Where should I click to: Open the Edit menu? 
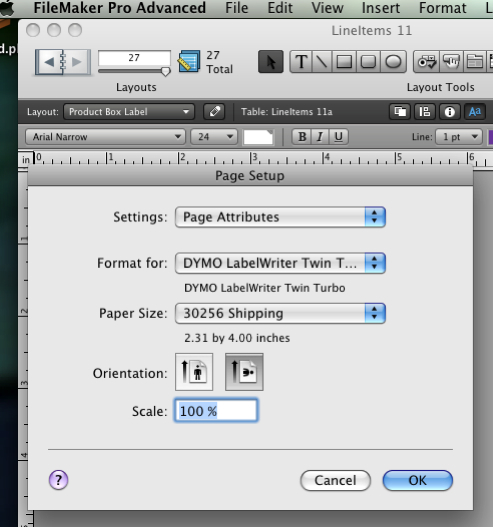(x=280, y=7)
